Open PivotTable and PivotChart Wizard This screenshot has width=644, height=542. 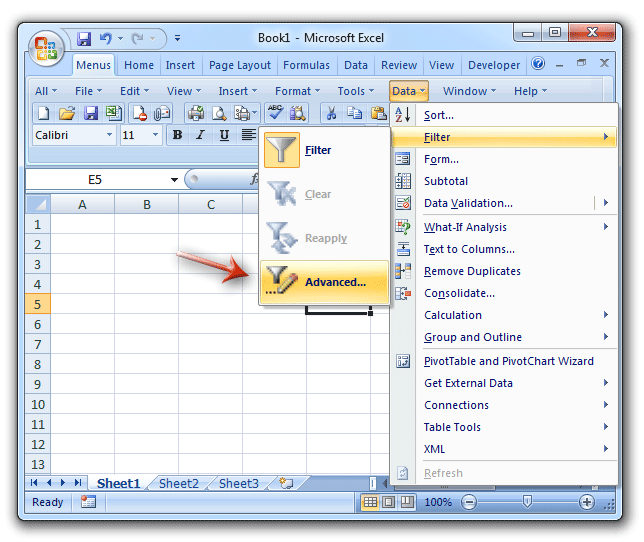pos(504,361)
